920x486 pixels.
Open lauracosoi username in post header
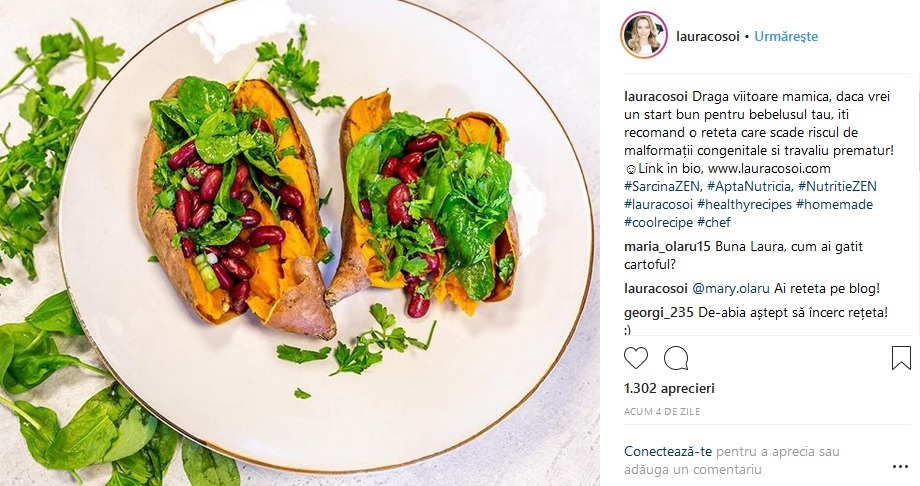[x=708, y=36]
